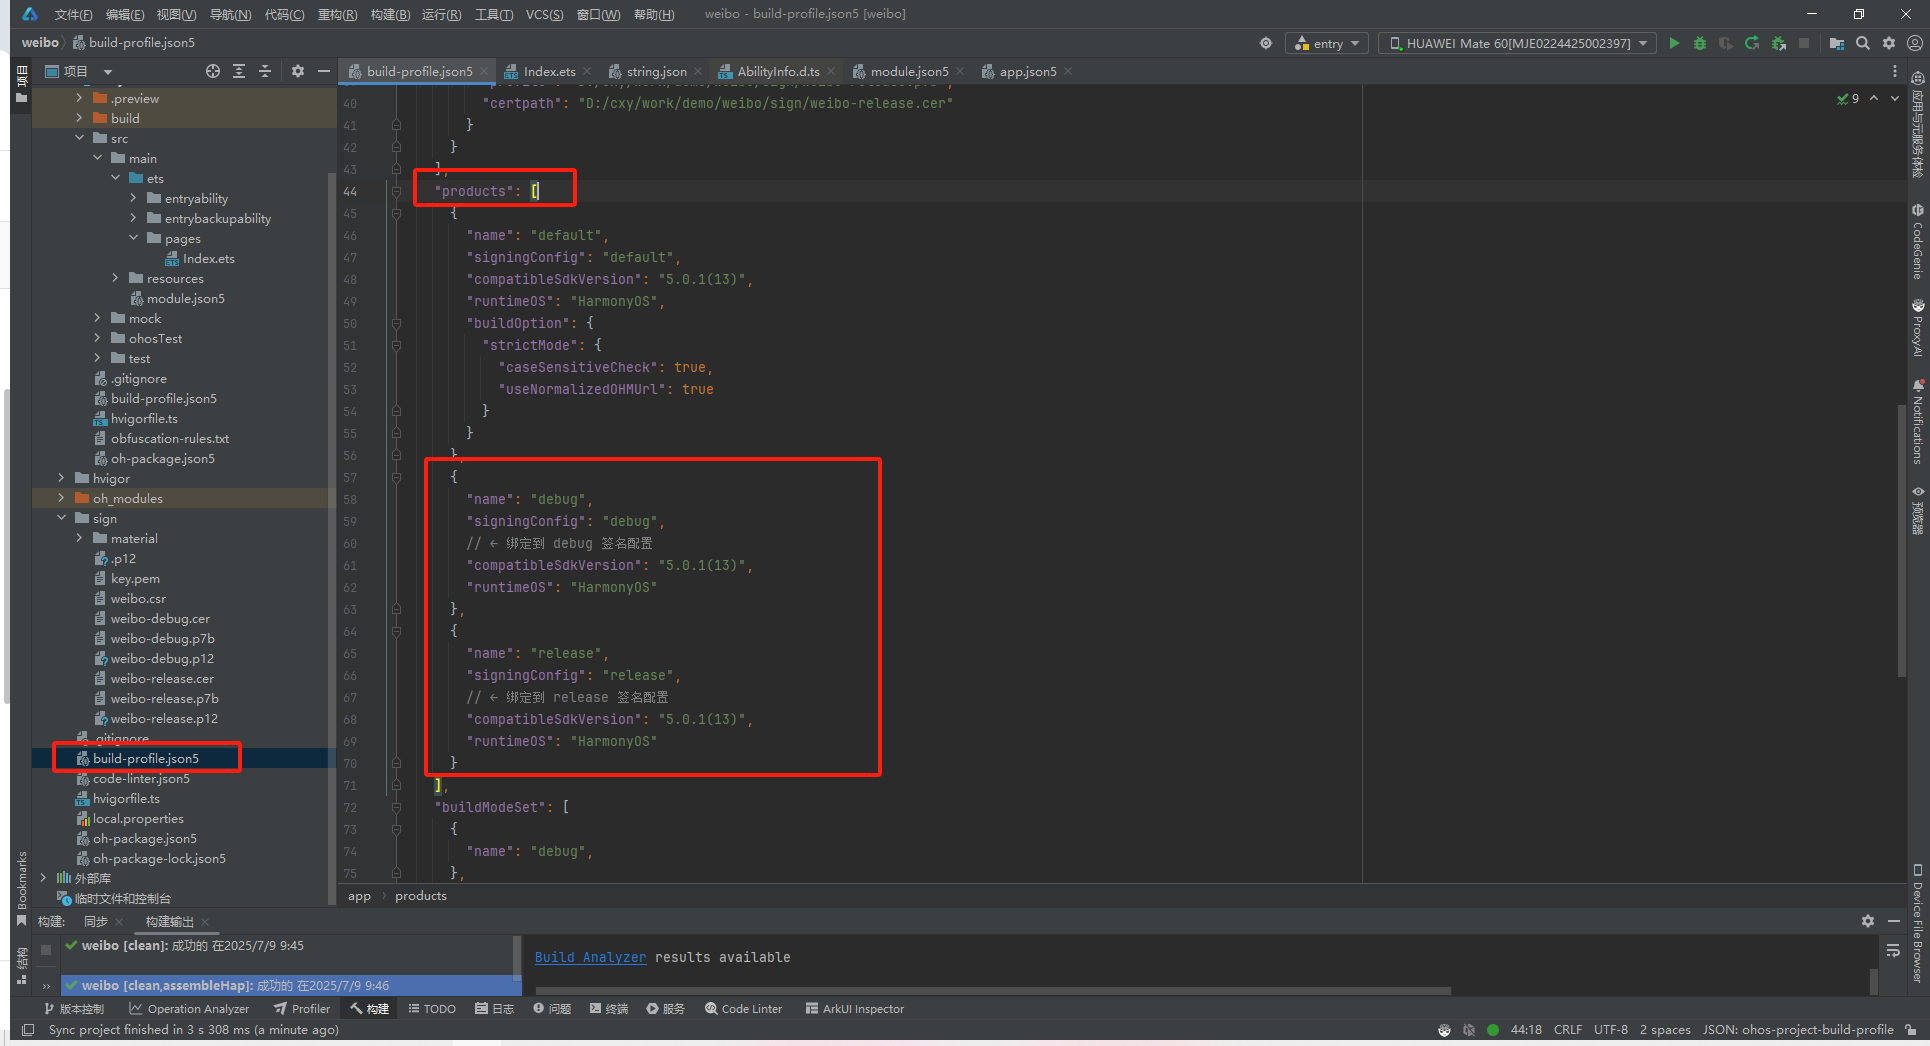Open the Project Structure icon
Image resolution: width=1930 pixels, height=1046 pixels.
coord(1837,43)
